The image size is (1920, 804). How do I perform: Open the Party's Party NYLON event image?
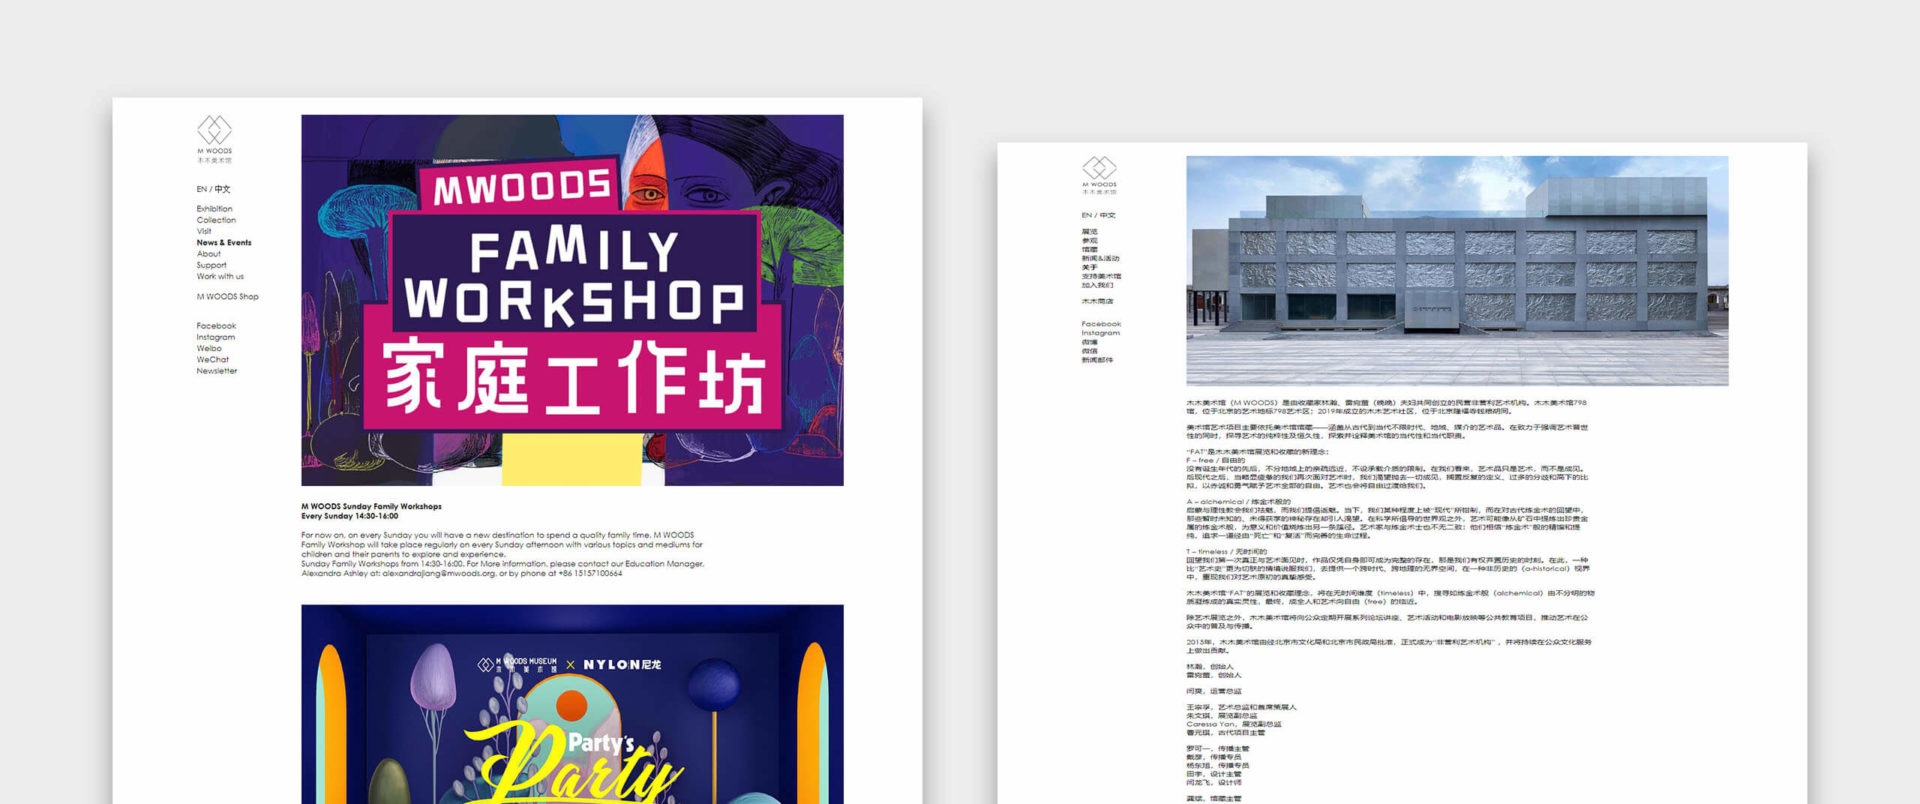click(572, 704)
